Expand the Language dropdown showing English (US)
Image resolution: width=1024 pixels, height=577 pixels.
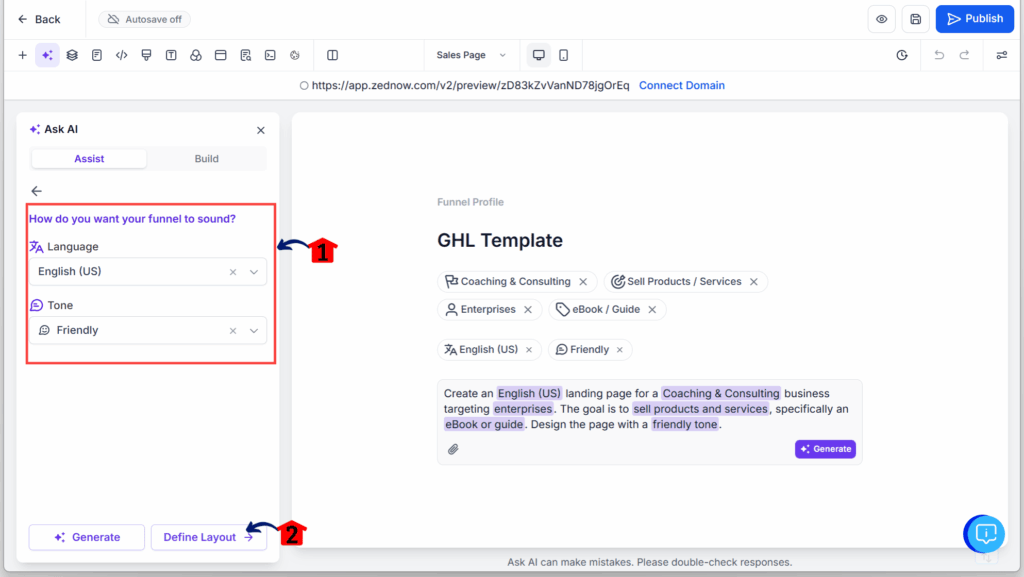coord(254,271)
